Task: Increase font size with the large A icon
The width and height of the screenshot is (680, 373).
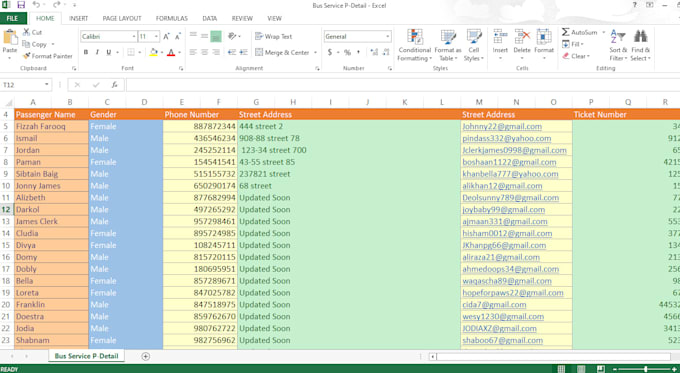Action: 167,36
